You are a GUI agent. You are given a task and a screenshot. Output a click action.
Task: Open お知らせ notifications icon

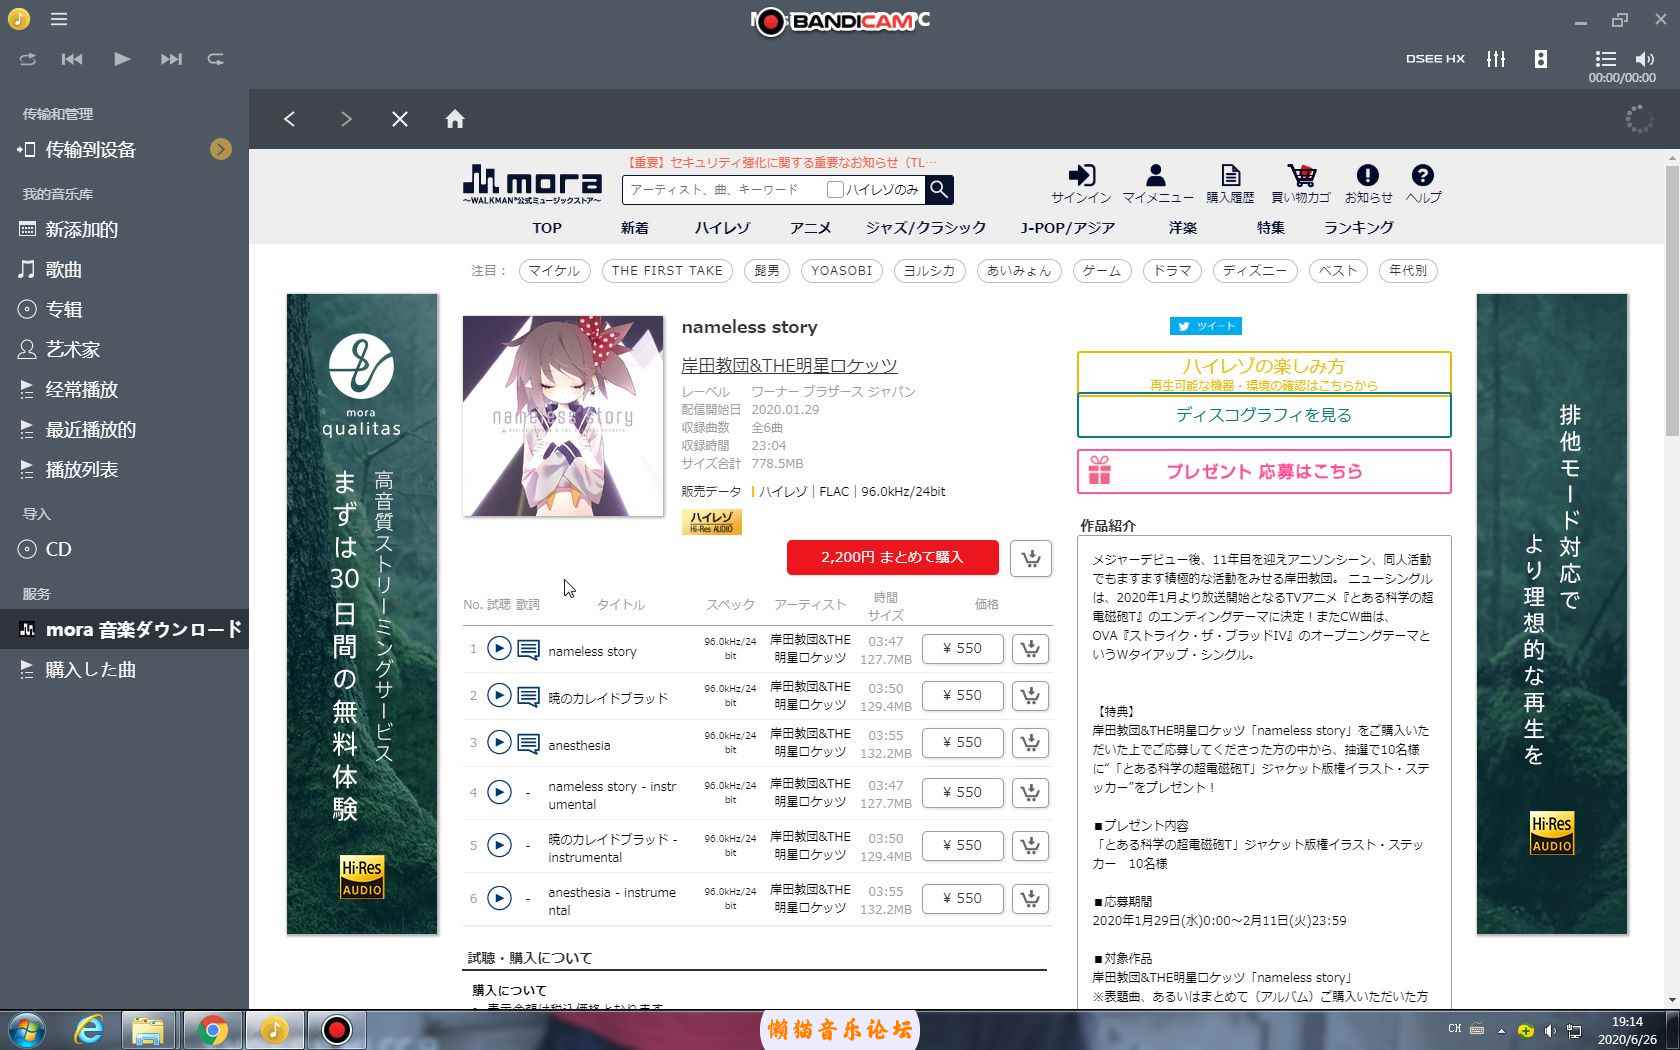point(1368,184)
